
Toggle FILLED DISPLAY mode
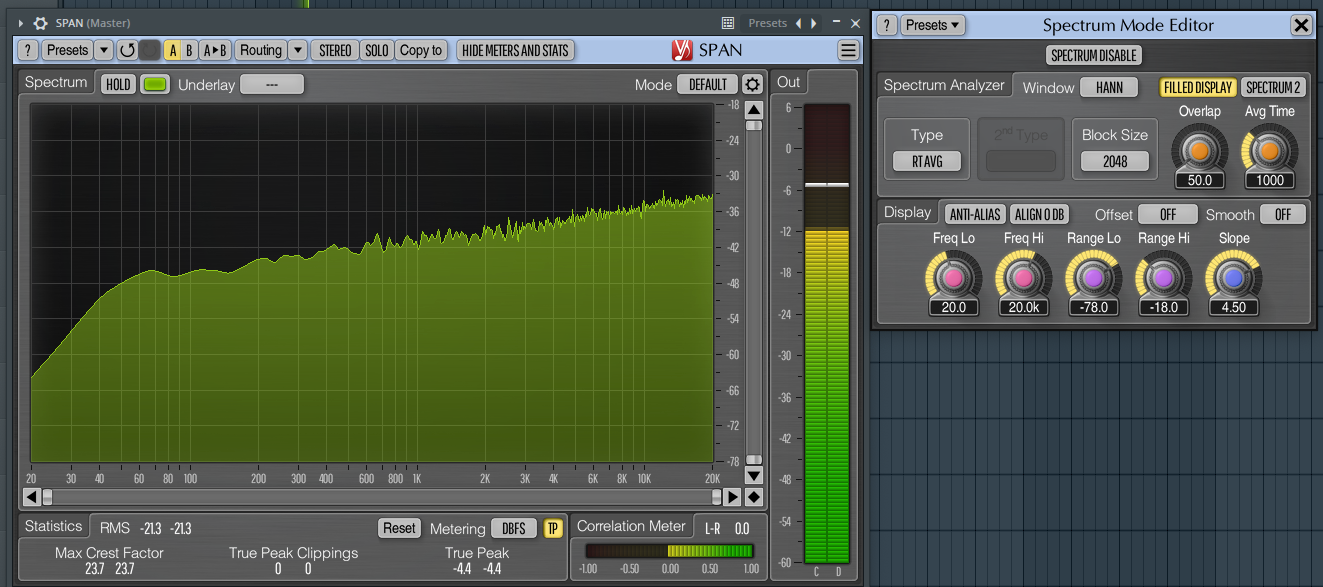(1198, 87)
